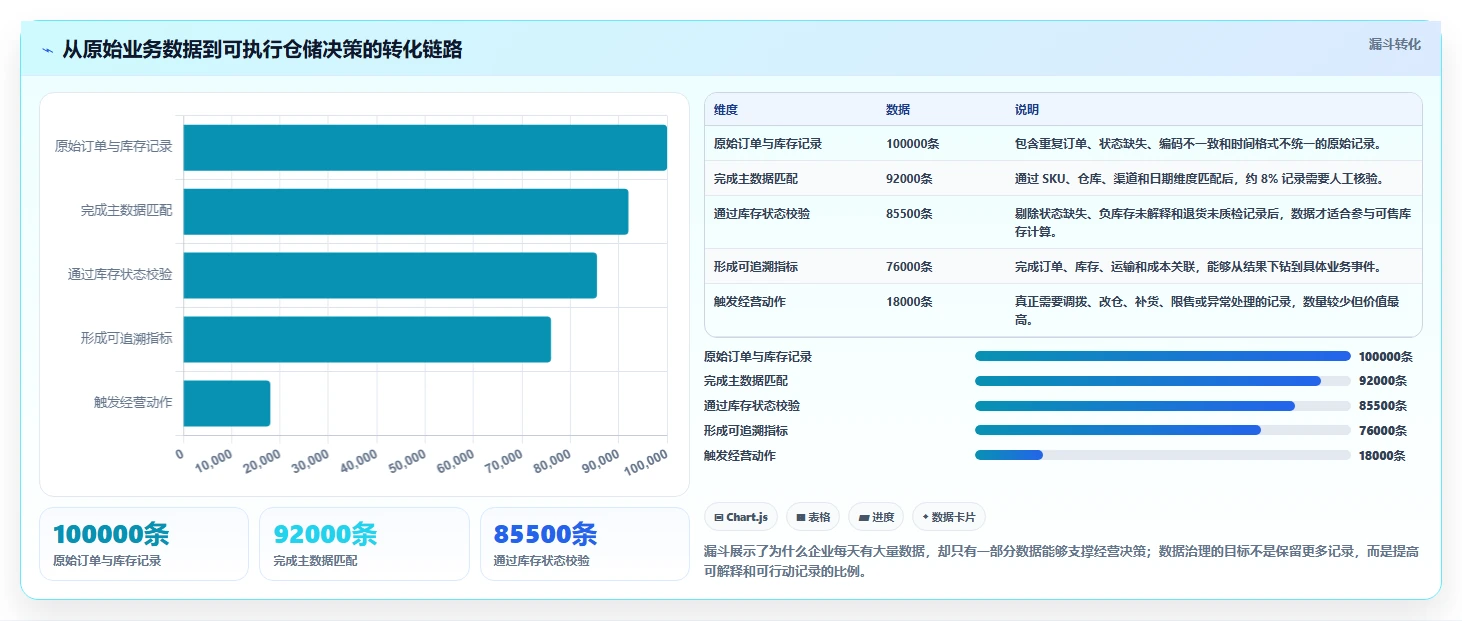Click the chart bar for 形成可追溯指标
Screen dimensions: 1462x621
coord(367,339)
